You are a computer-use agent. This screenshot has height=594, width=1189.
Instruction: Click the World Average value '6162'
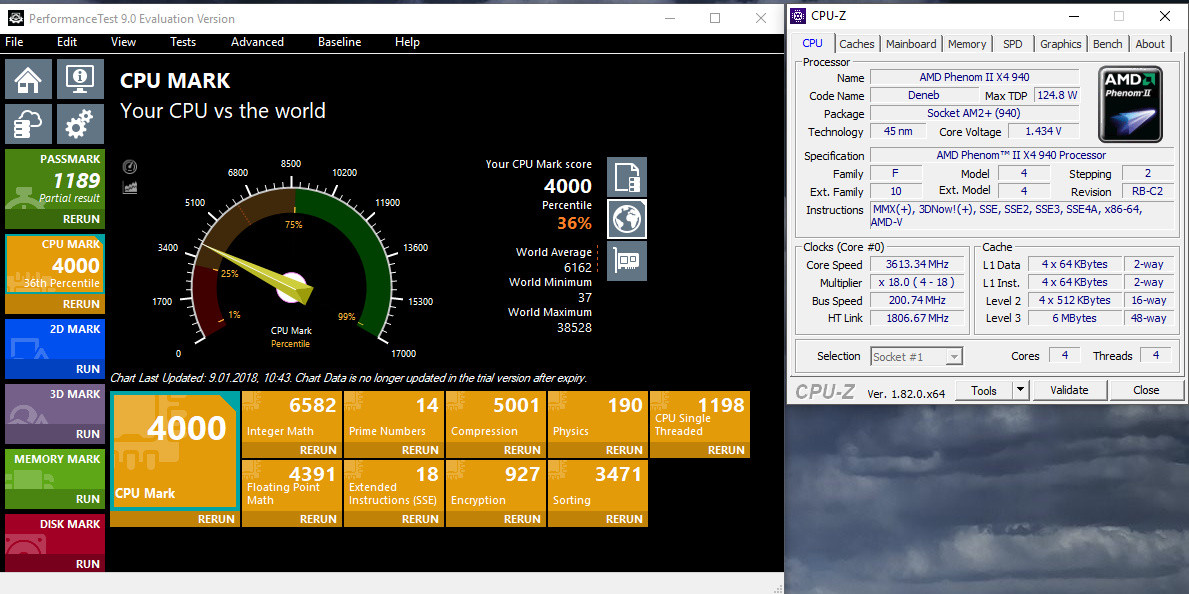[578, 268]
